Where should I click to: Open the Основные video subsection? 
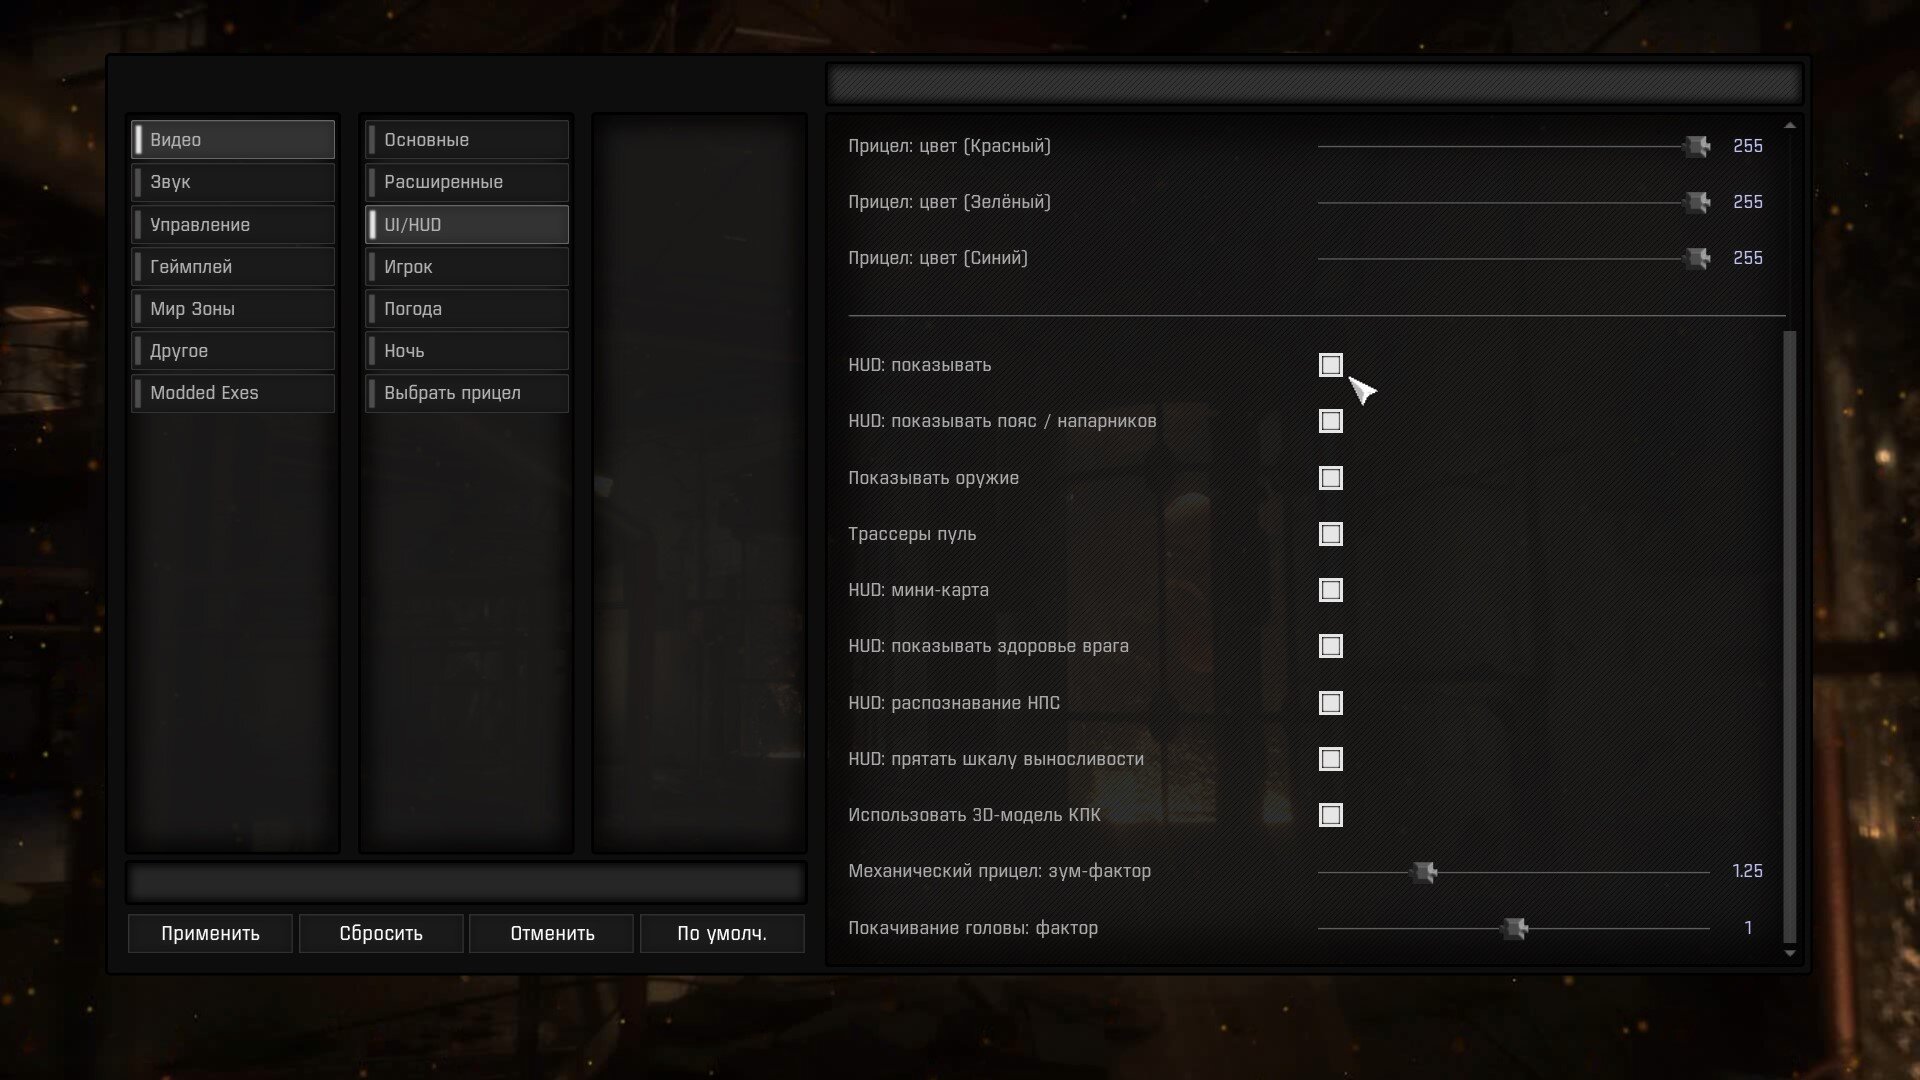pyautogui.click(x=467, y=140)
